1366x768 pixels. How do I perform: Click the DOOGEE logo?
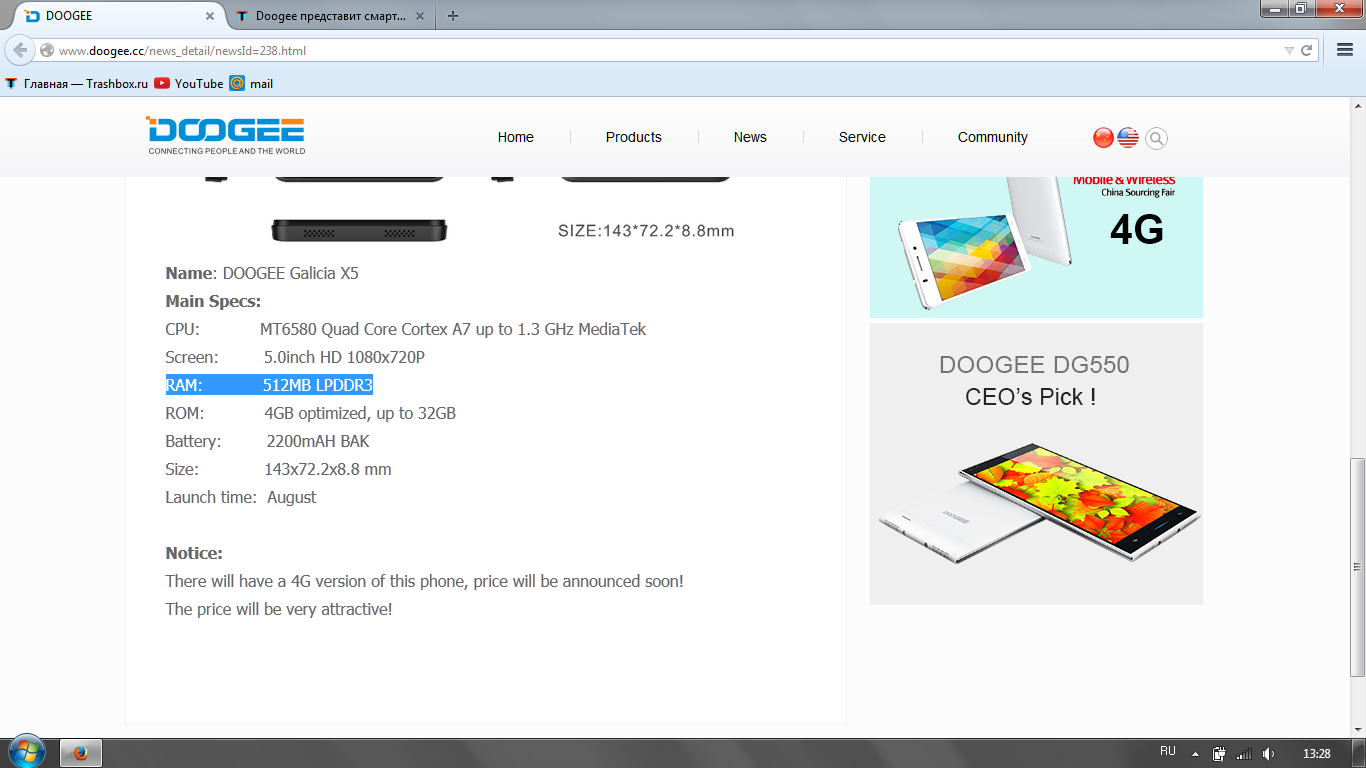click(x=226, y=135)
